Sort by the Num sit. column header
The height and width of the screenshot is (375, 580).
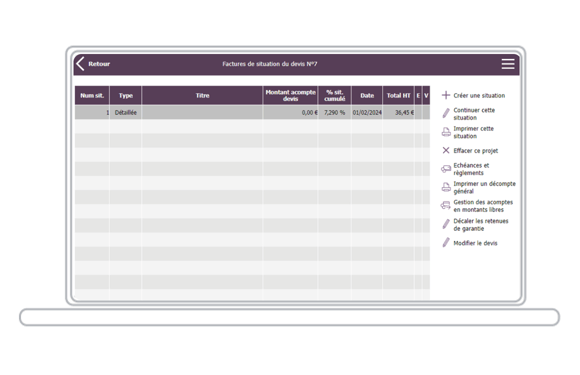point(92,95)
